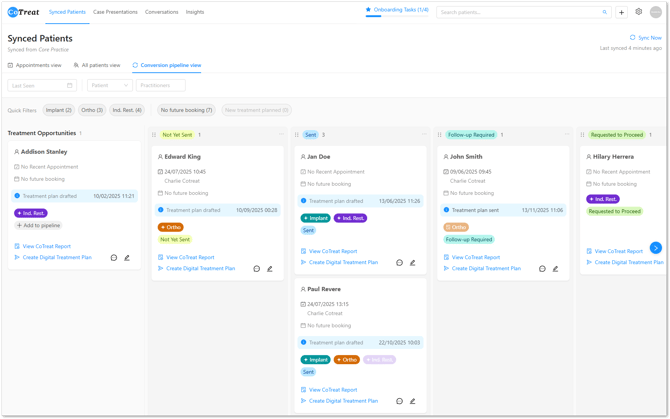Viewport: 670px width, 419px height.
Task: Click the drag handle of Sent column
Action: 297,135
